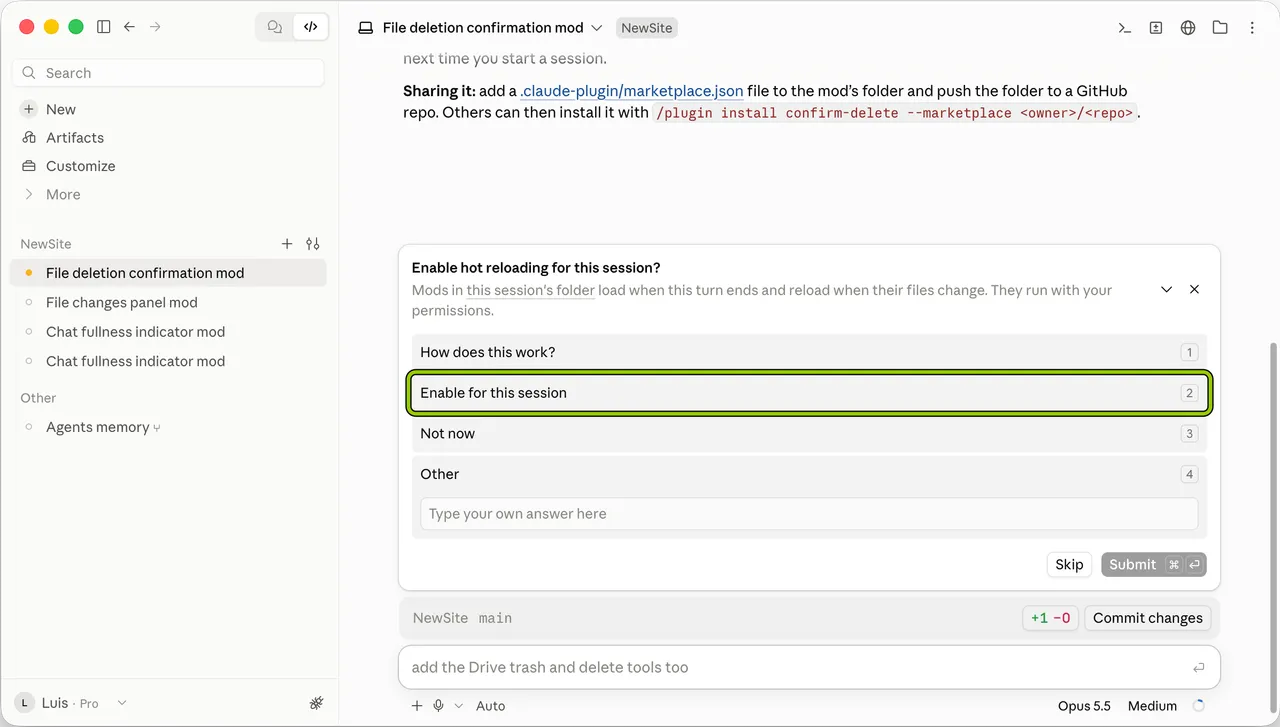Open the Luis account menu chevron
Screen dimensions: 1280x727
pos(122,703)
